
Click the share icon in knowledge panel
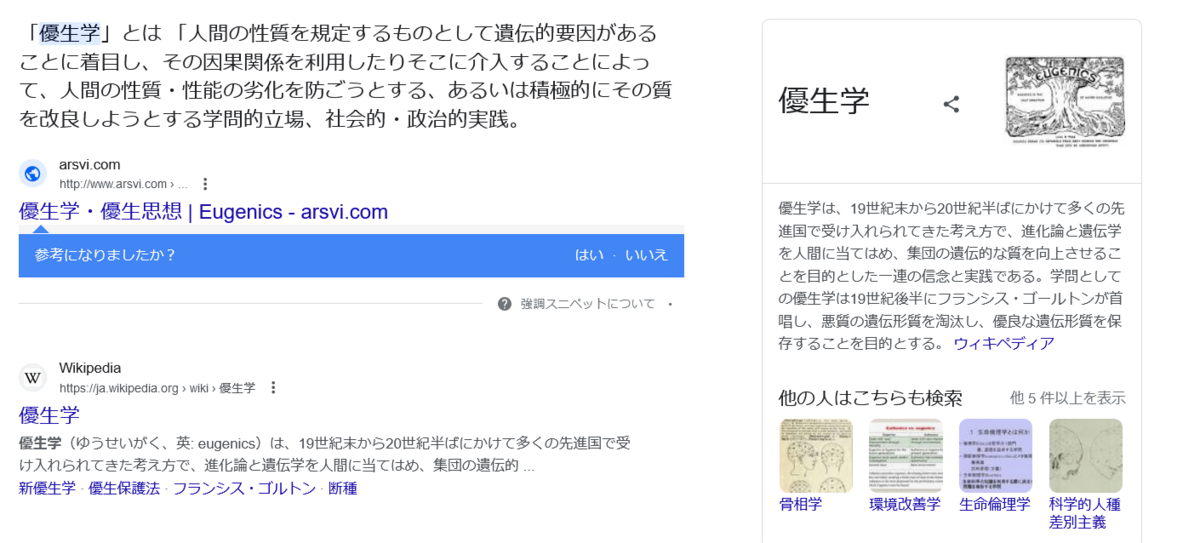952,104
